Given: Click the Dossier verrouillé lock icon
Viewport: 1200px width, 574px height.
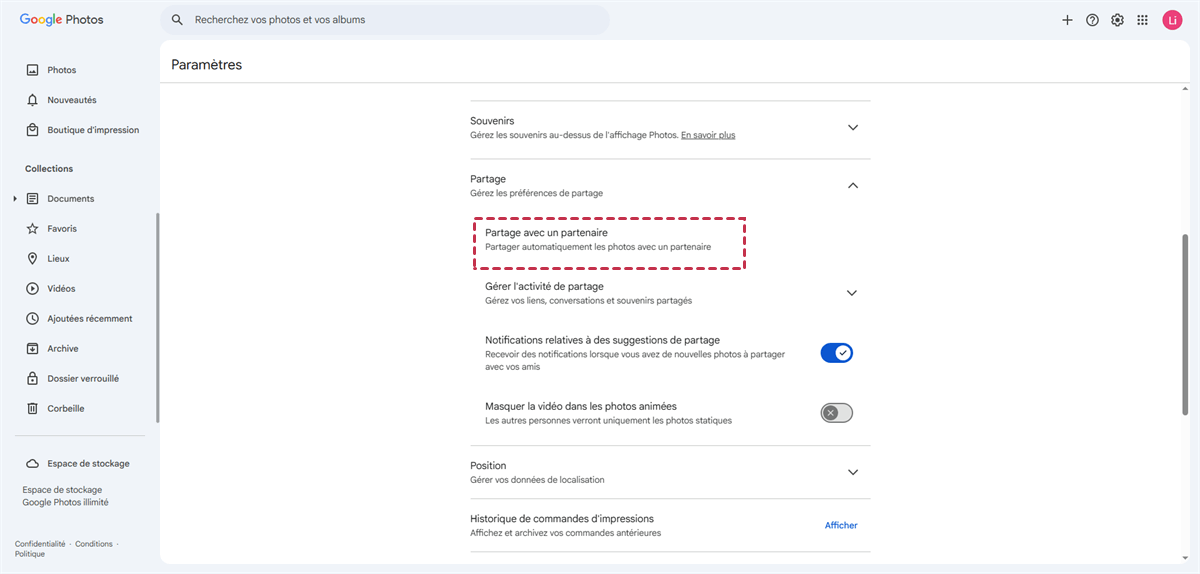Looking at the screenshot, I should (x=33, y=379).
